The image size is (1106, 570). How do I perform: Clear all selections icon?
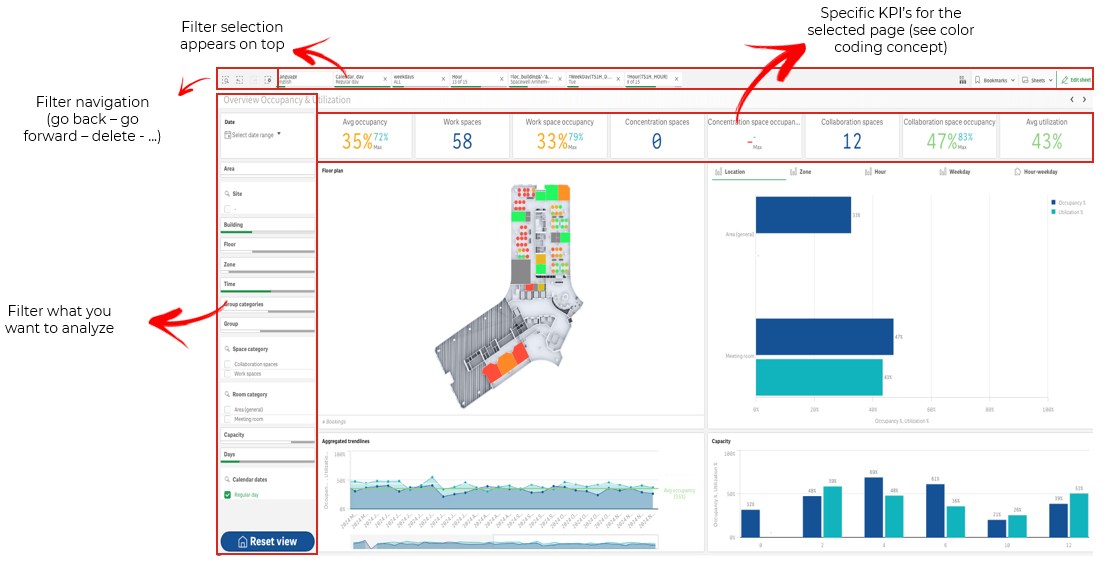click(x=269, y=80)
